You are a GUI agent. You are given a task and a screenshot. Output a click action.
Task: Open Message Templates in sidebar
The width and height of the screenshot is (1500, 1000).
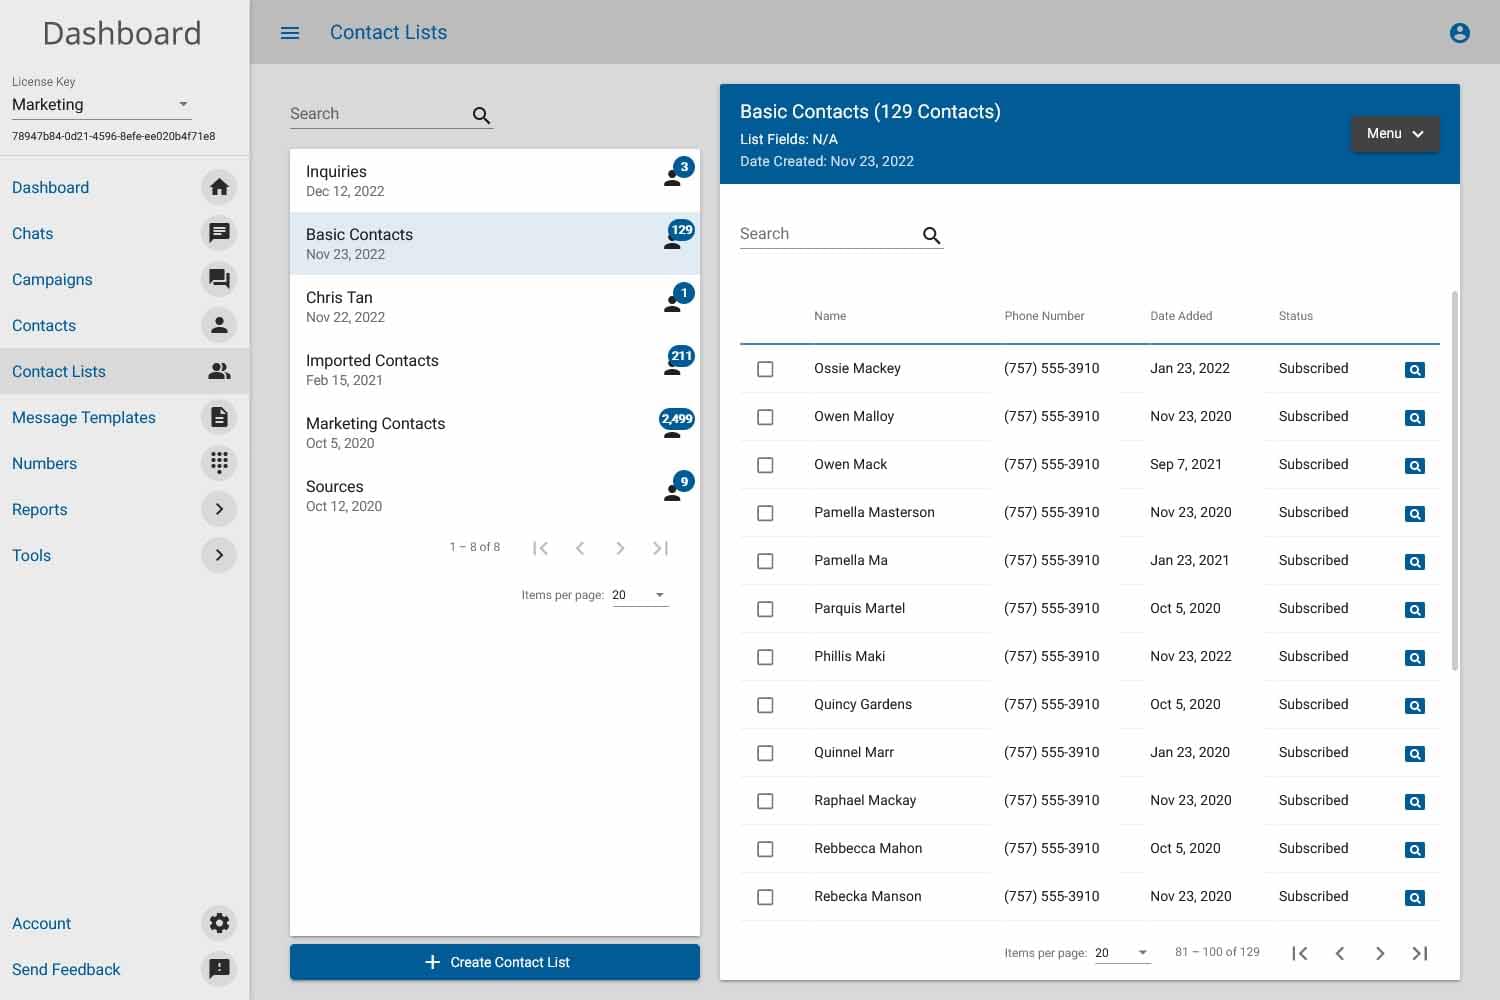coord(84,417)
